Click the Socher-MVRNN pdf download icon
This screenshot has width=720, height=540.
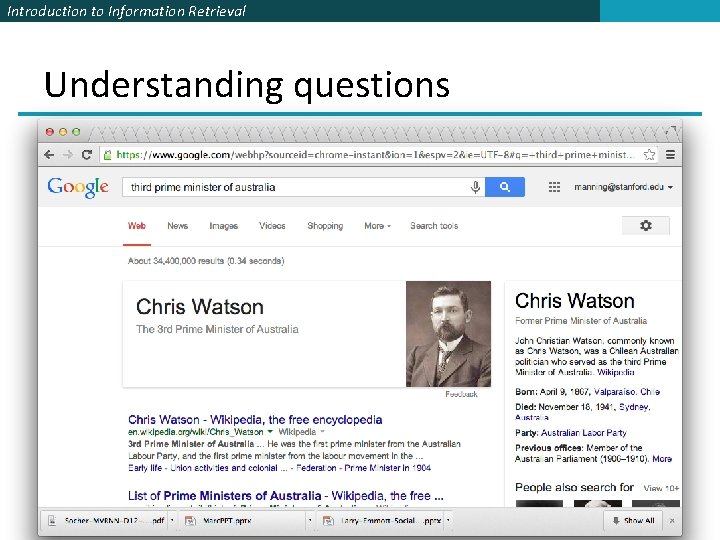pyautogui.click(x=52, y=520)
